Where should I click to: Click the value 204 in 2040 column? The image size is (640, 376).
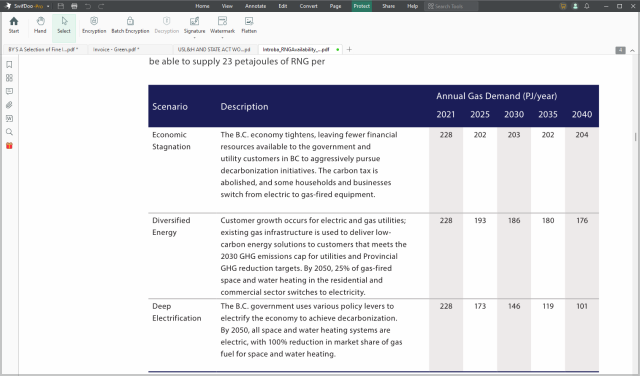pyautogui.click(x=582, y=135)
